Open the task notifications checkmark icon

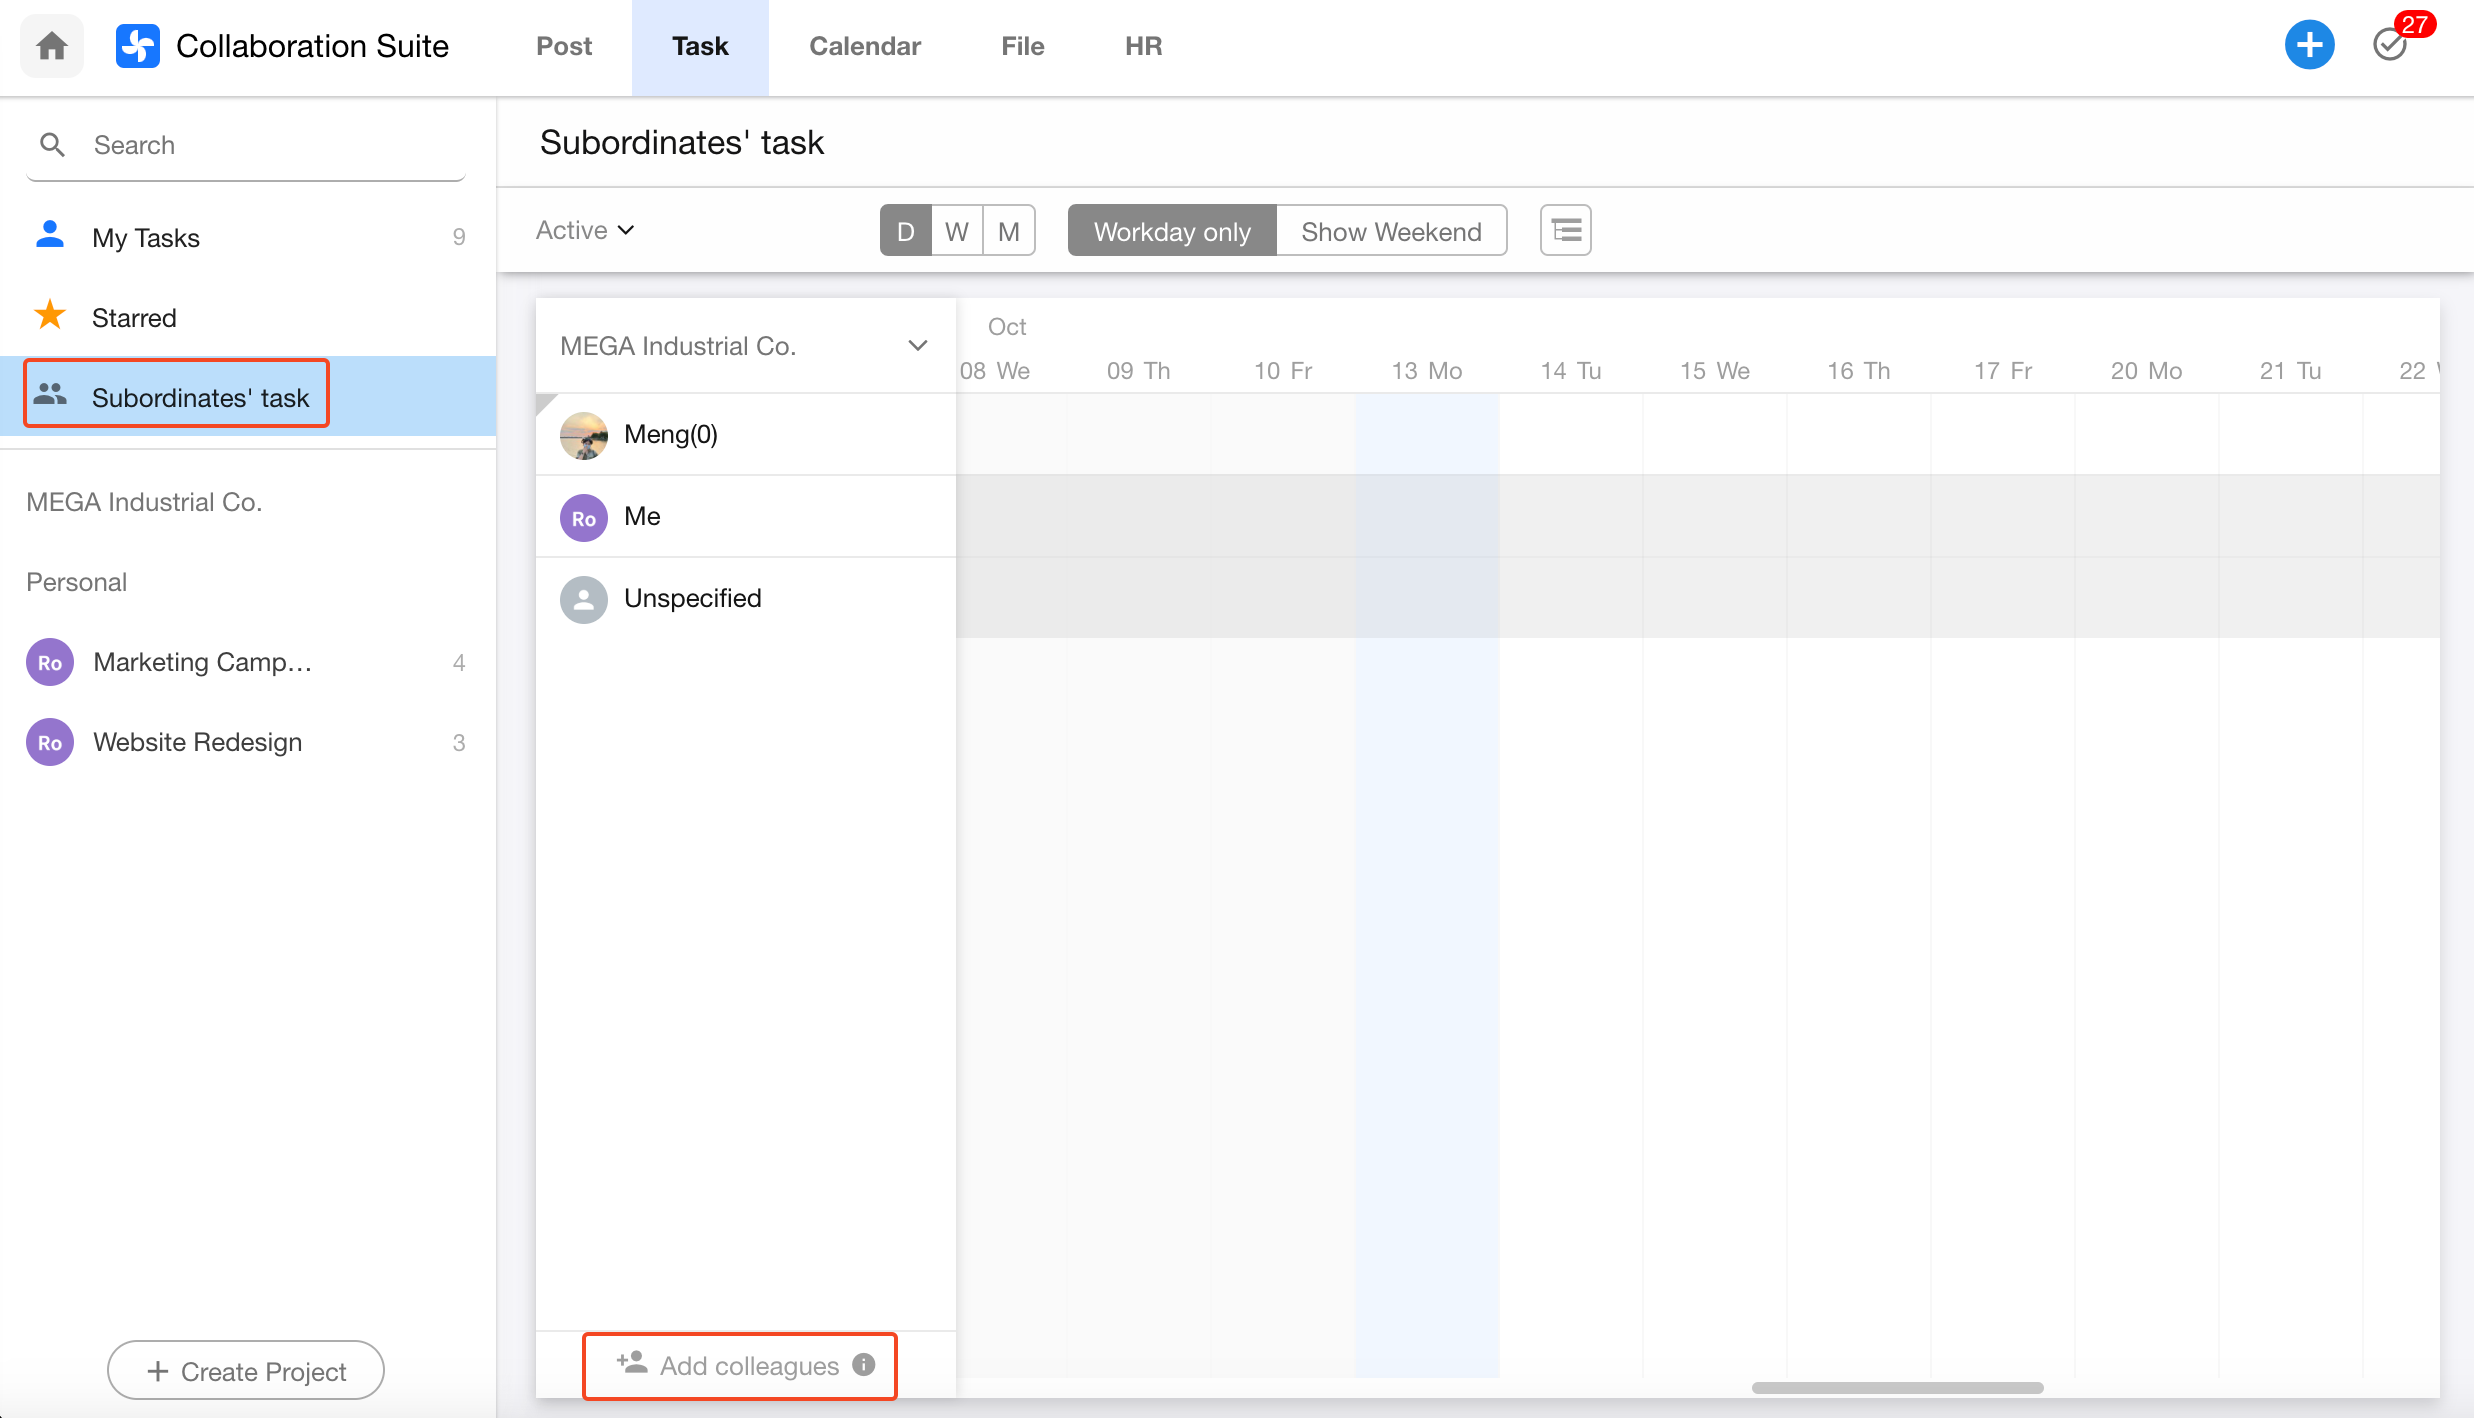[x=2390, y=45]
